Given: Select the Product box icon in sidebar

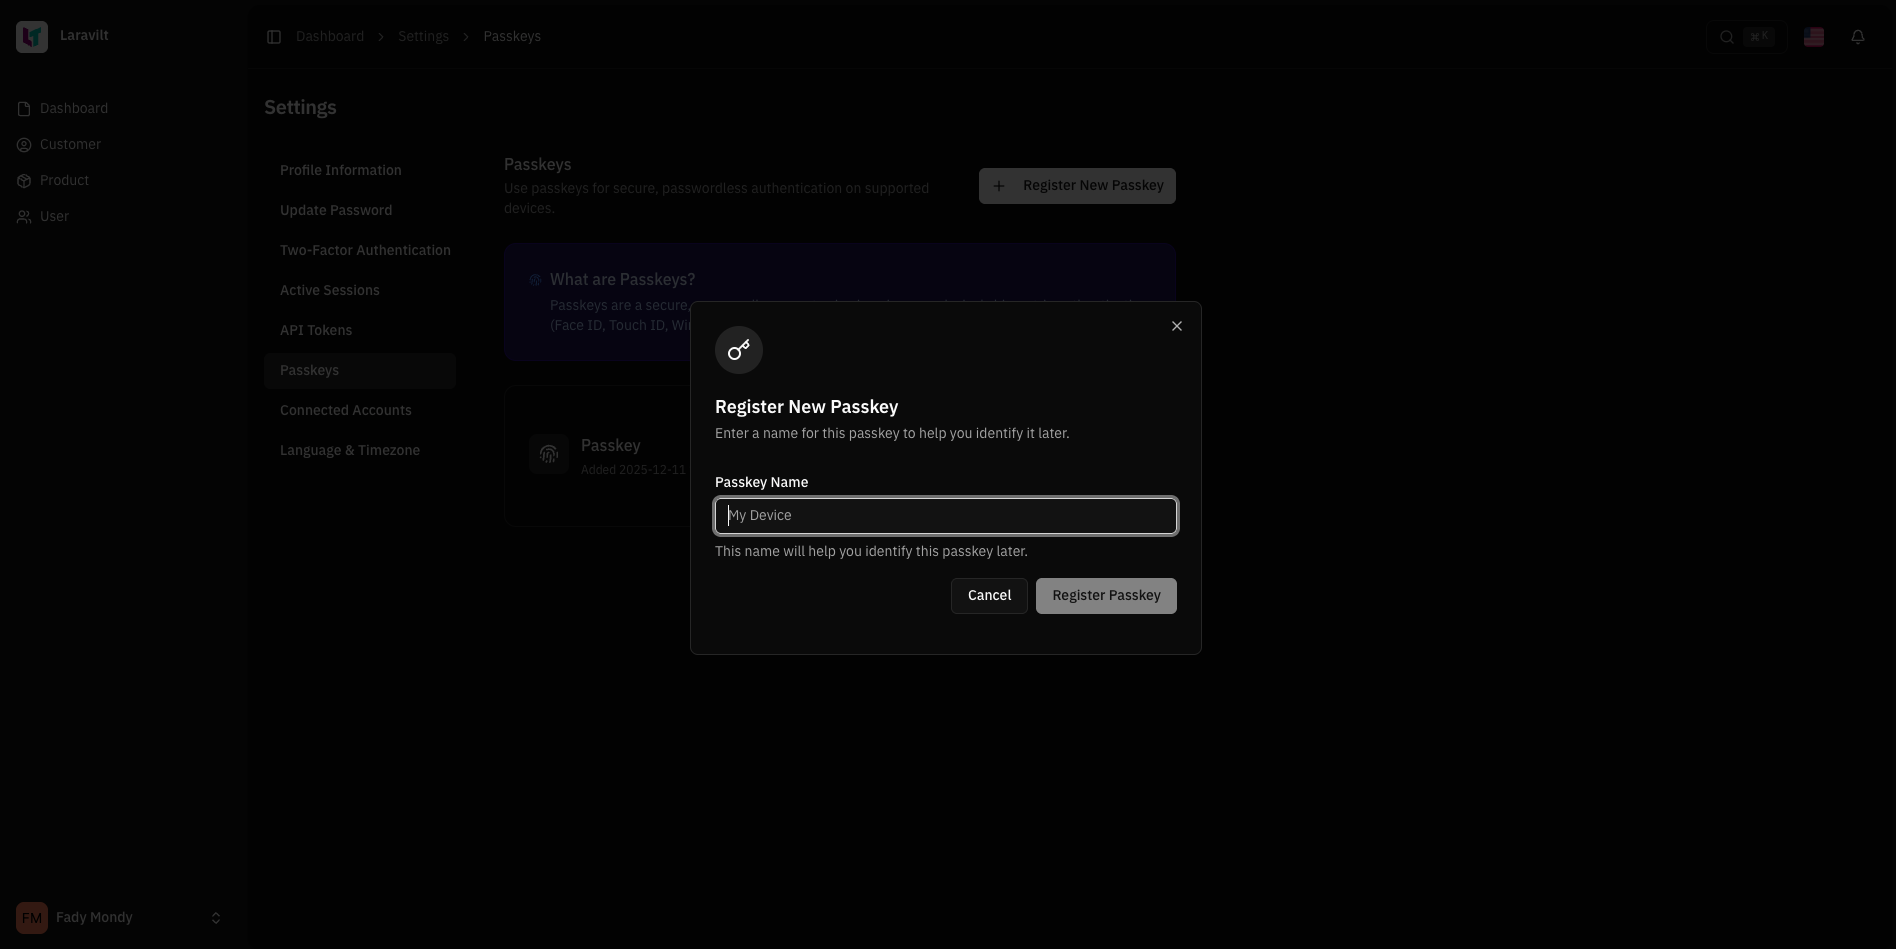Looking at the screenshot, I should click(x=23, y=181).
